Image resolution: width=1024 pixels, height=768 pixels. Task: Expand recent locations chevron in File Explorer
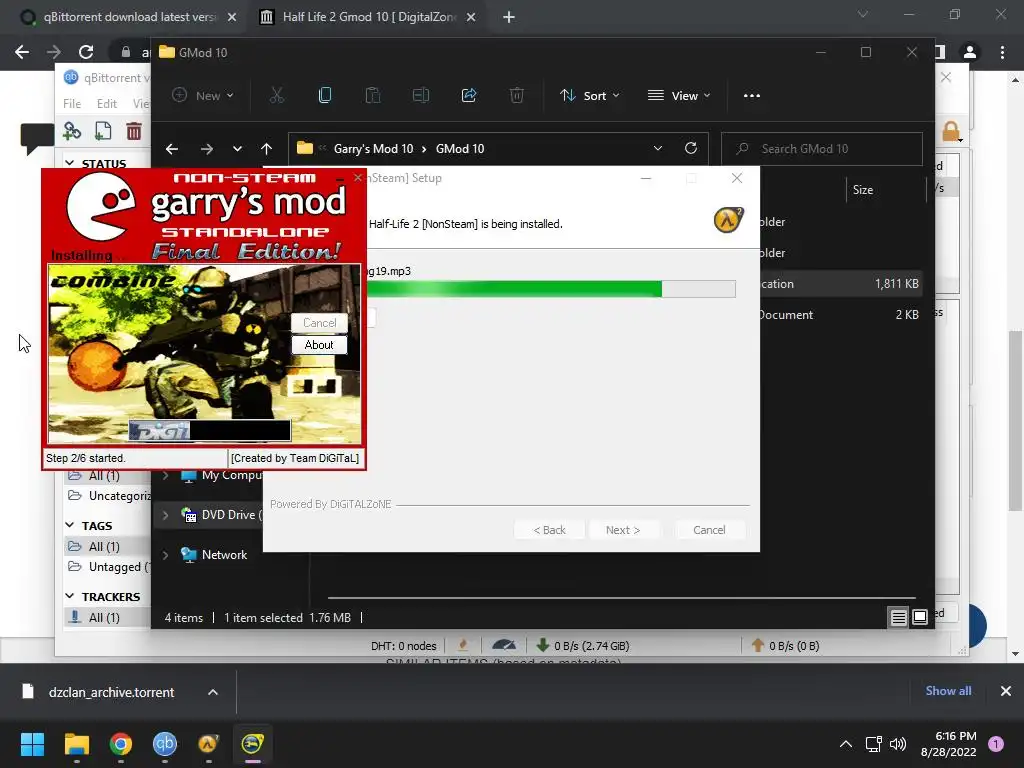tap(237, 149)
